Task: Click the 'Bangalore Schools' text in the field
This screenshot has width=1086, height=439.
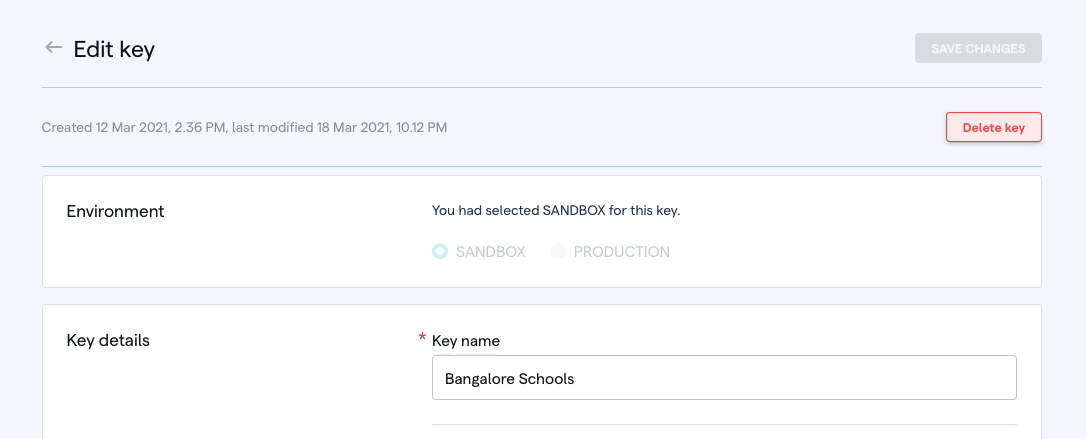Action: pyautogui.click(x=510, y=379)
